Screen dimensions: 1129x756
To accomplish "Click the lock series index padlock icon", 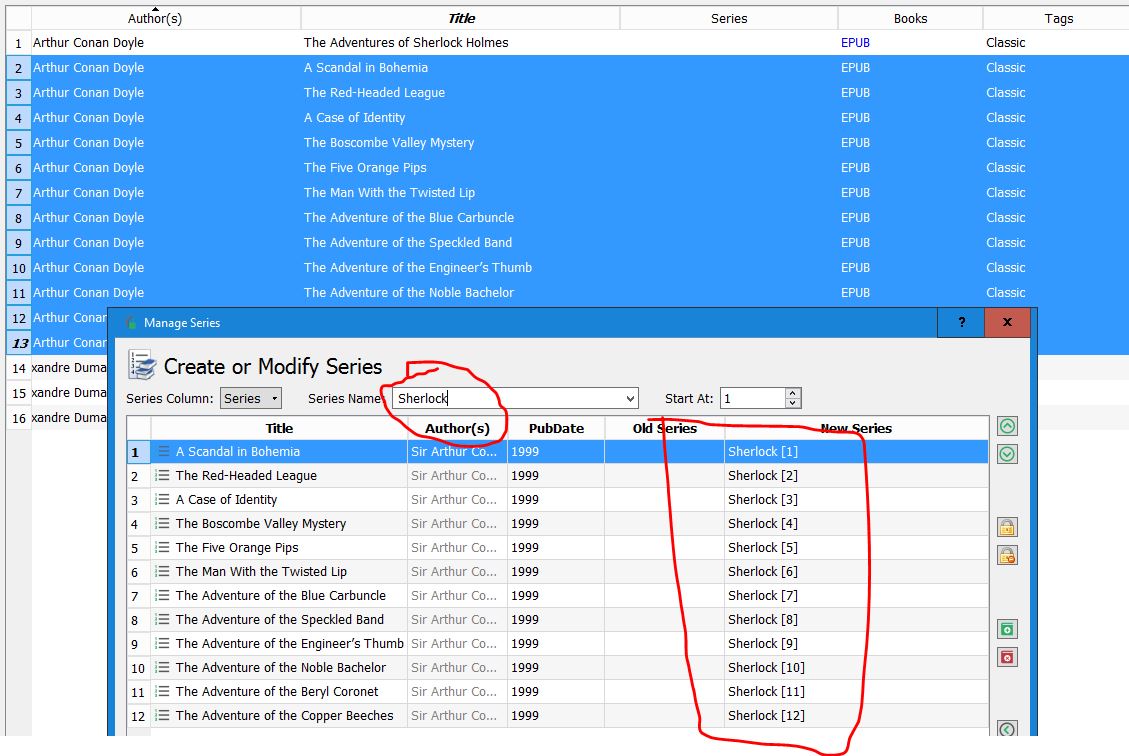I will 1007,528.
